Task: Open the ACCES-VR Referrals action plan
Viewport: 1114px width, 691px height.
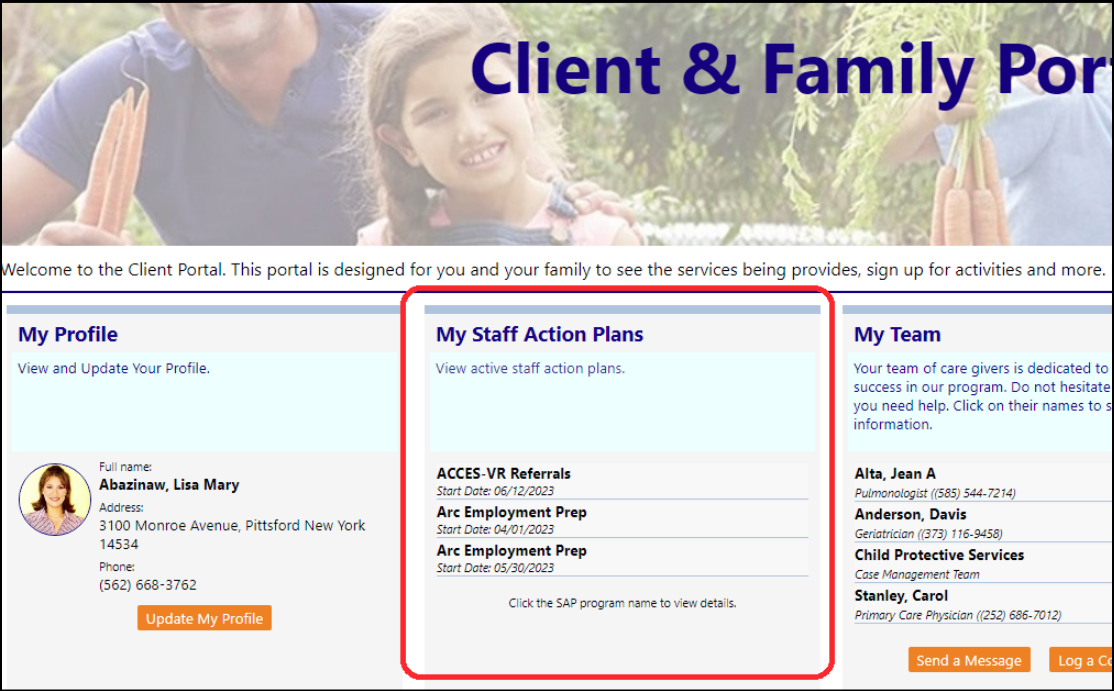Action: tap(504, 474)
